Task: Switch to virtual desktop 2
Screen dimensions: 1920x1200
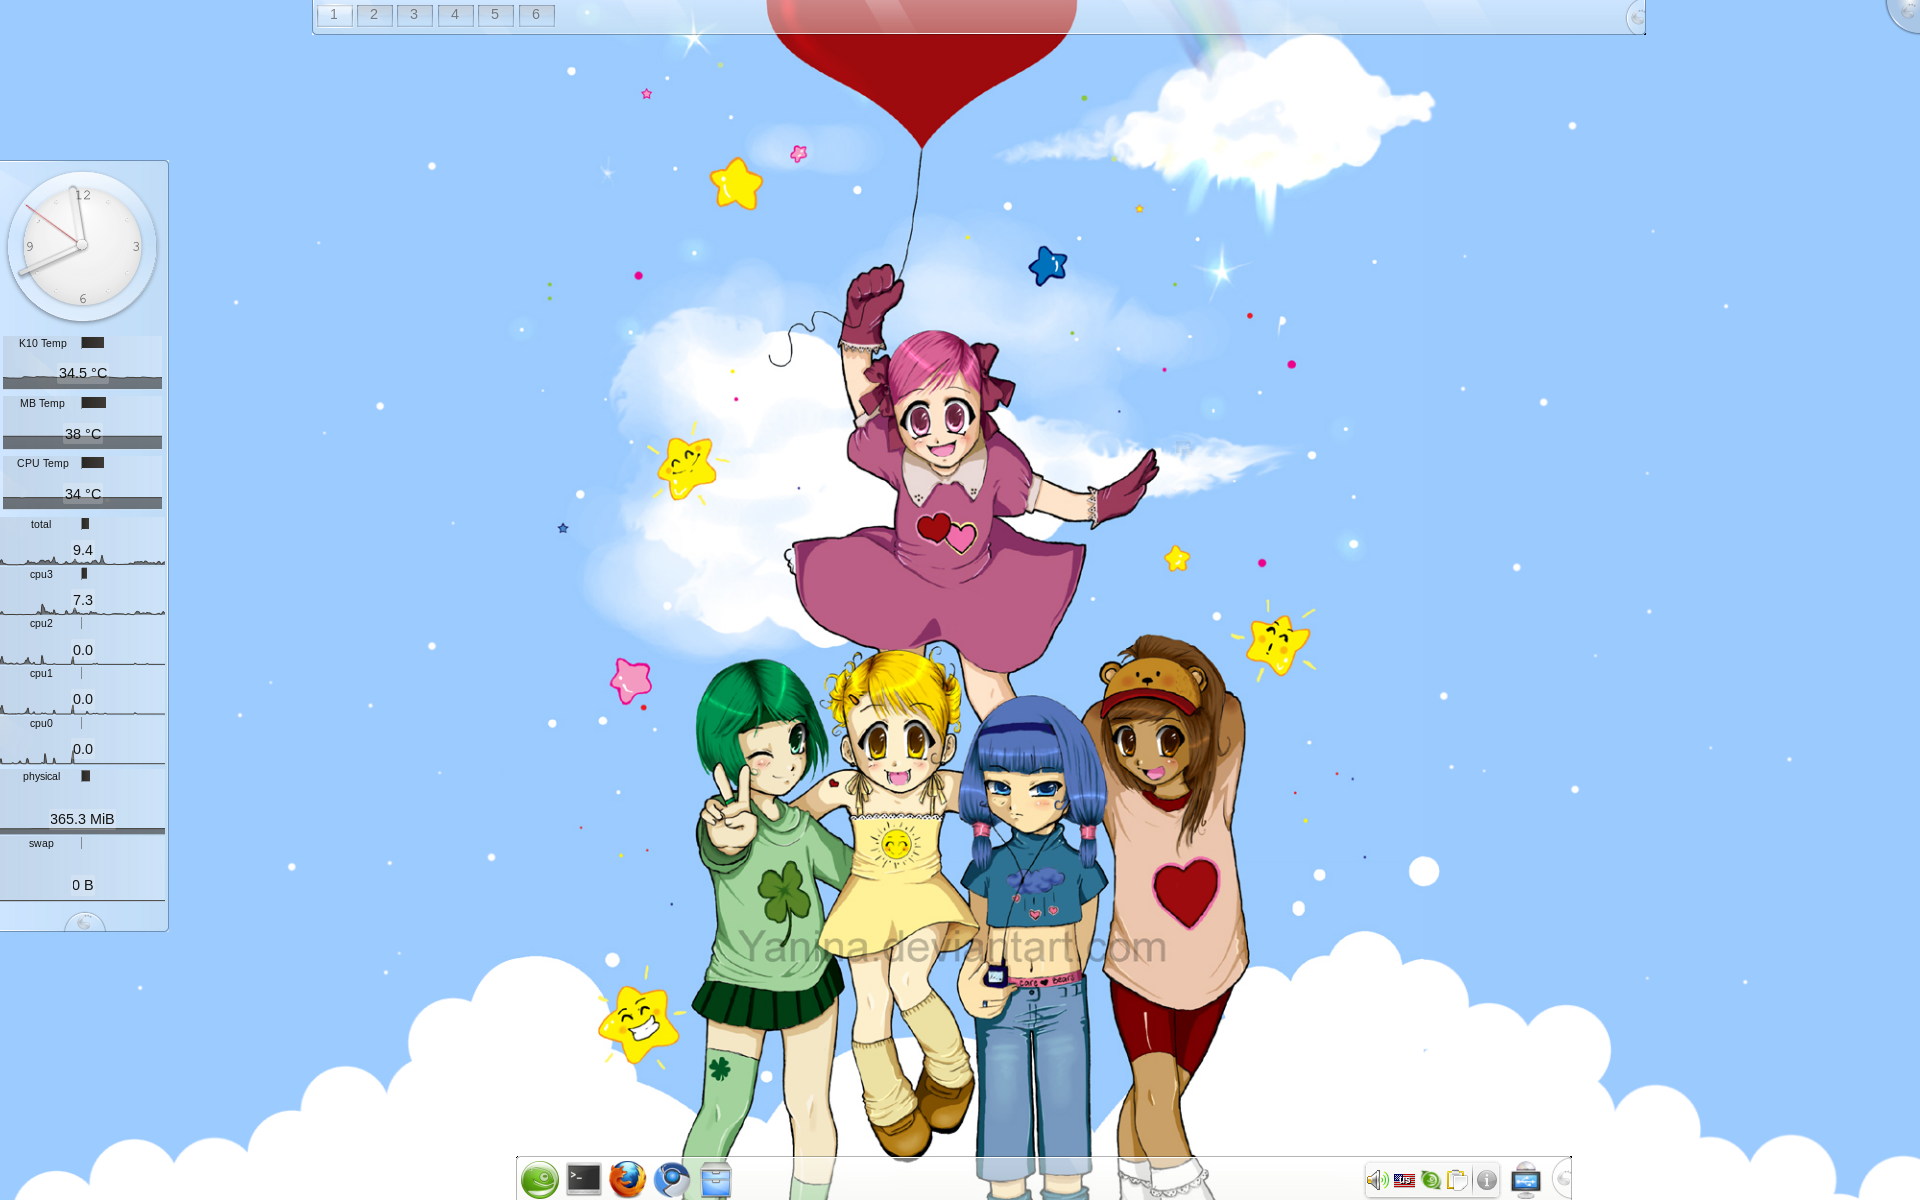Action: 374,15
